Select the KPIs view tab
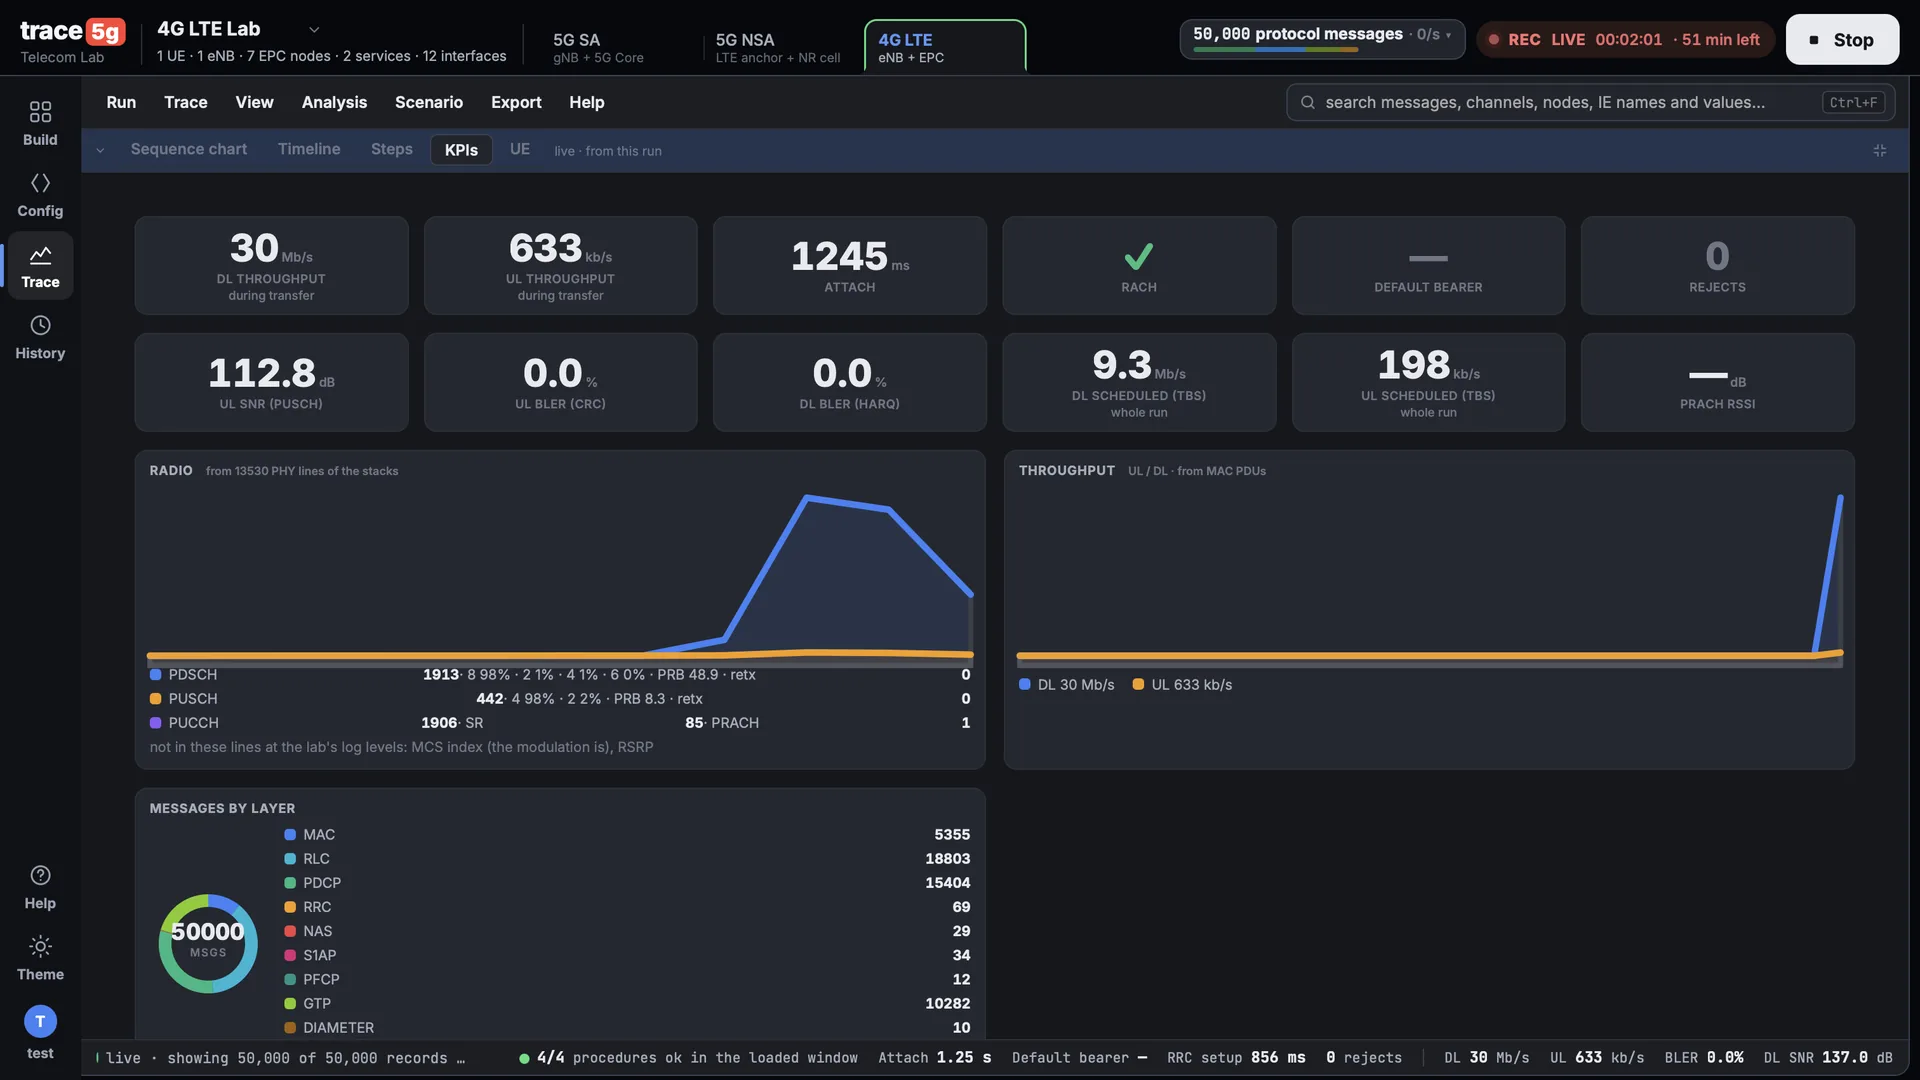Image resolution: width=1920 pixels, height=1080 pixels. (461, 150)
